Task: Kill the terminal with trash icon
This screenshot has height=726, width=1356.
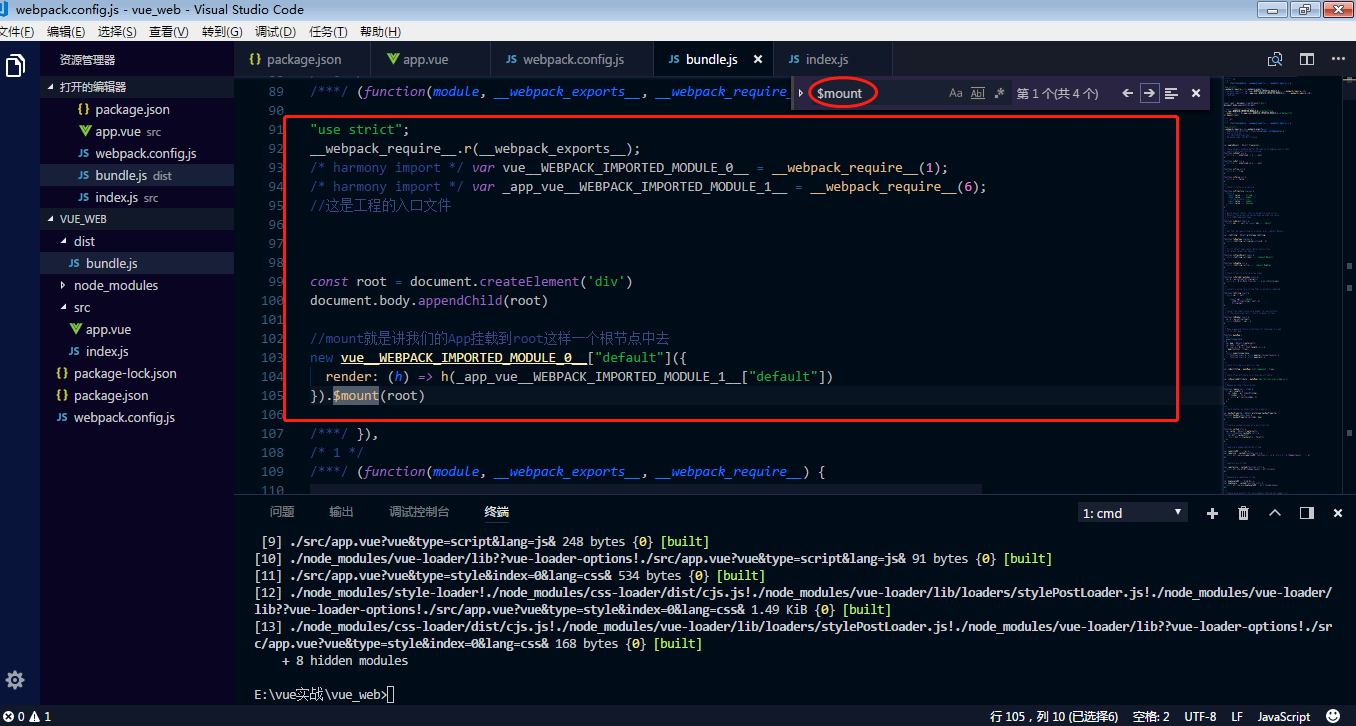Action: (x=1242, y=513)
